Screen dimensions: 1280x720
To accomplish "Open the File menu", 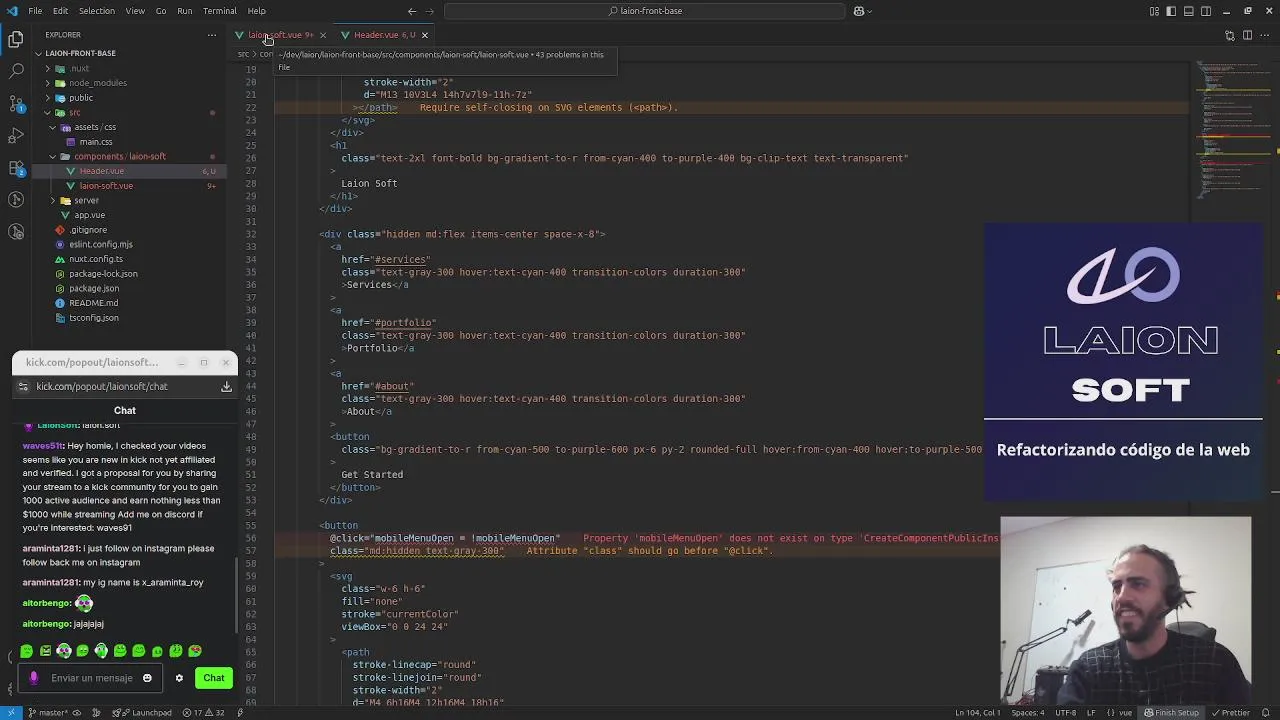I will (35, 11).
